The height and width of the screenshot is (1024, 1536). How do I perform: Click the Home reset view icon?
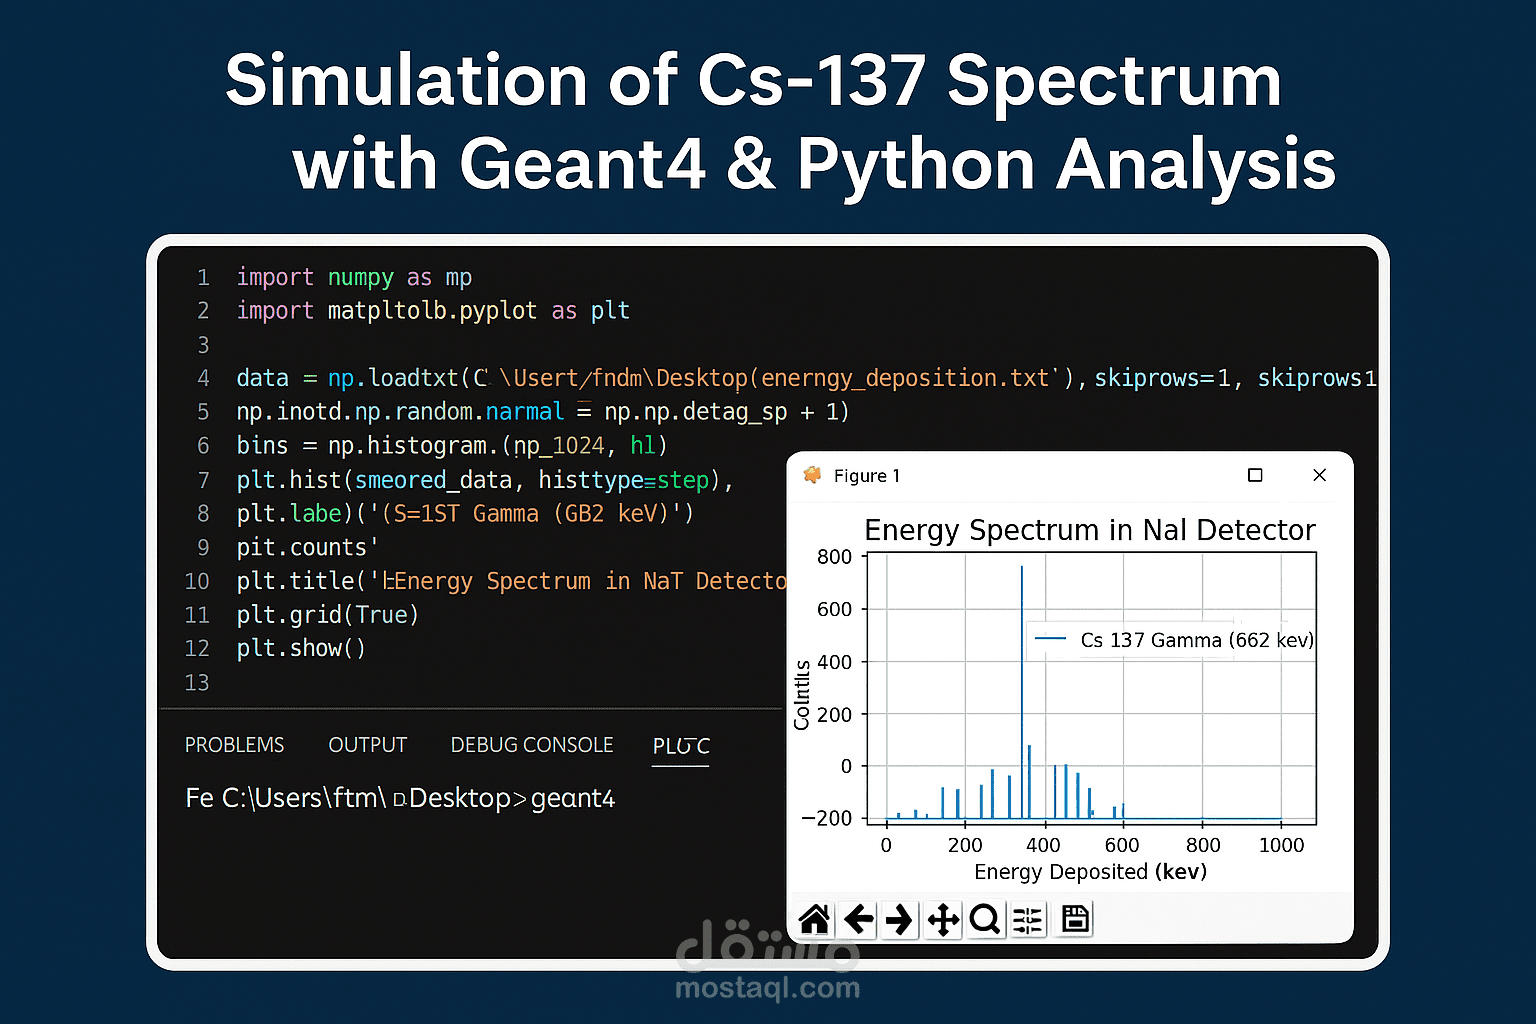coord(814,919)
